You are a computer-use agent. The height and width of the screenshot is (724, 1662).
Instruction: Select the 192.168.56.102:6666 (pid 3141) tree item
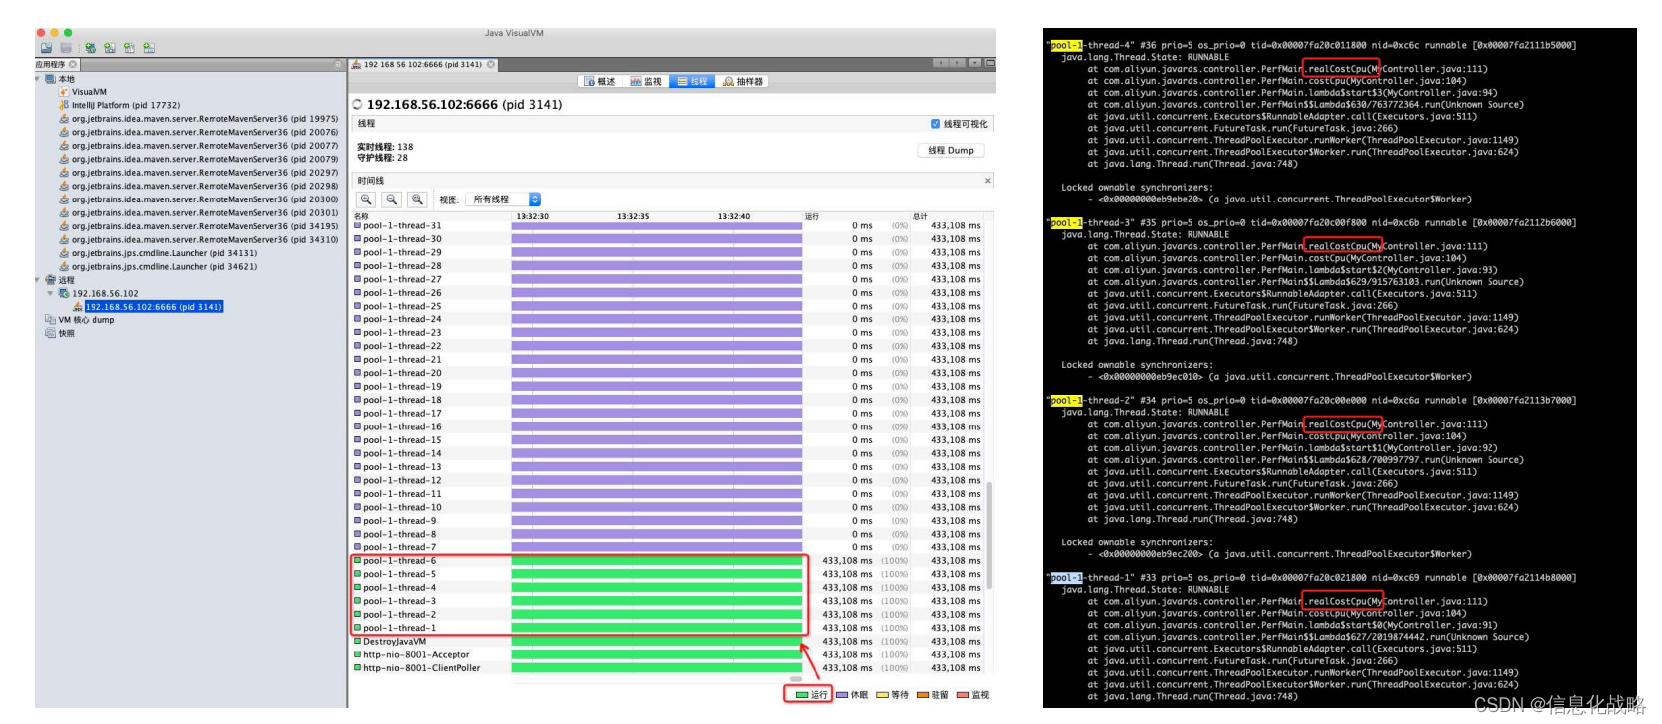click(x=153, y=307)
